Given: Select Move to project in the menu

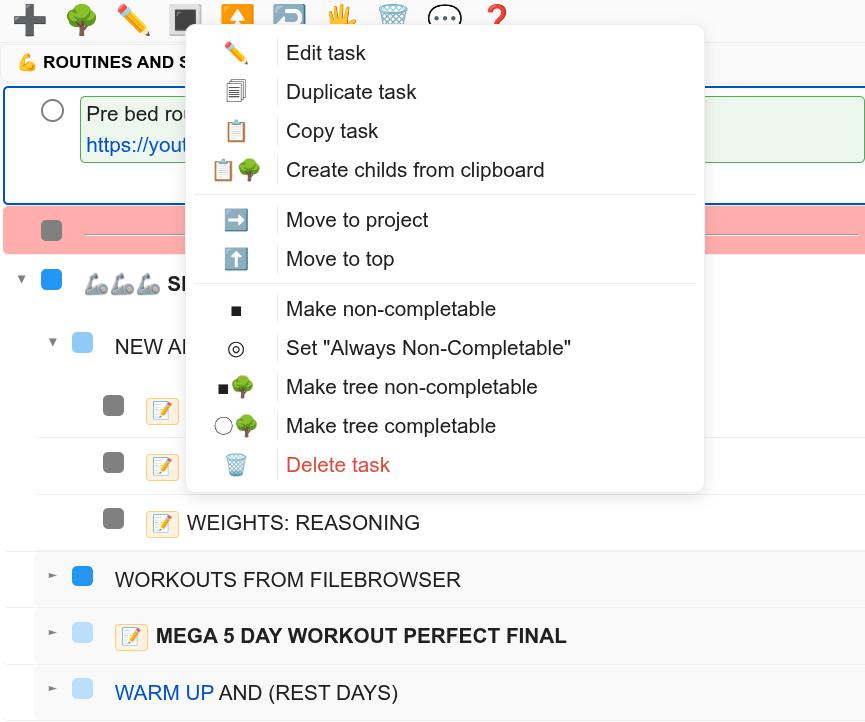Looking at the screenshot, I should 356,220.
